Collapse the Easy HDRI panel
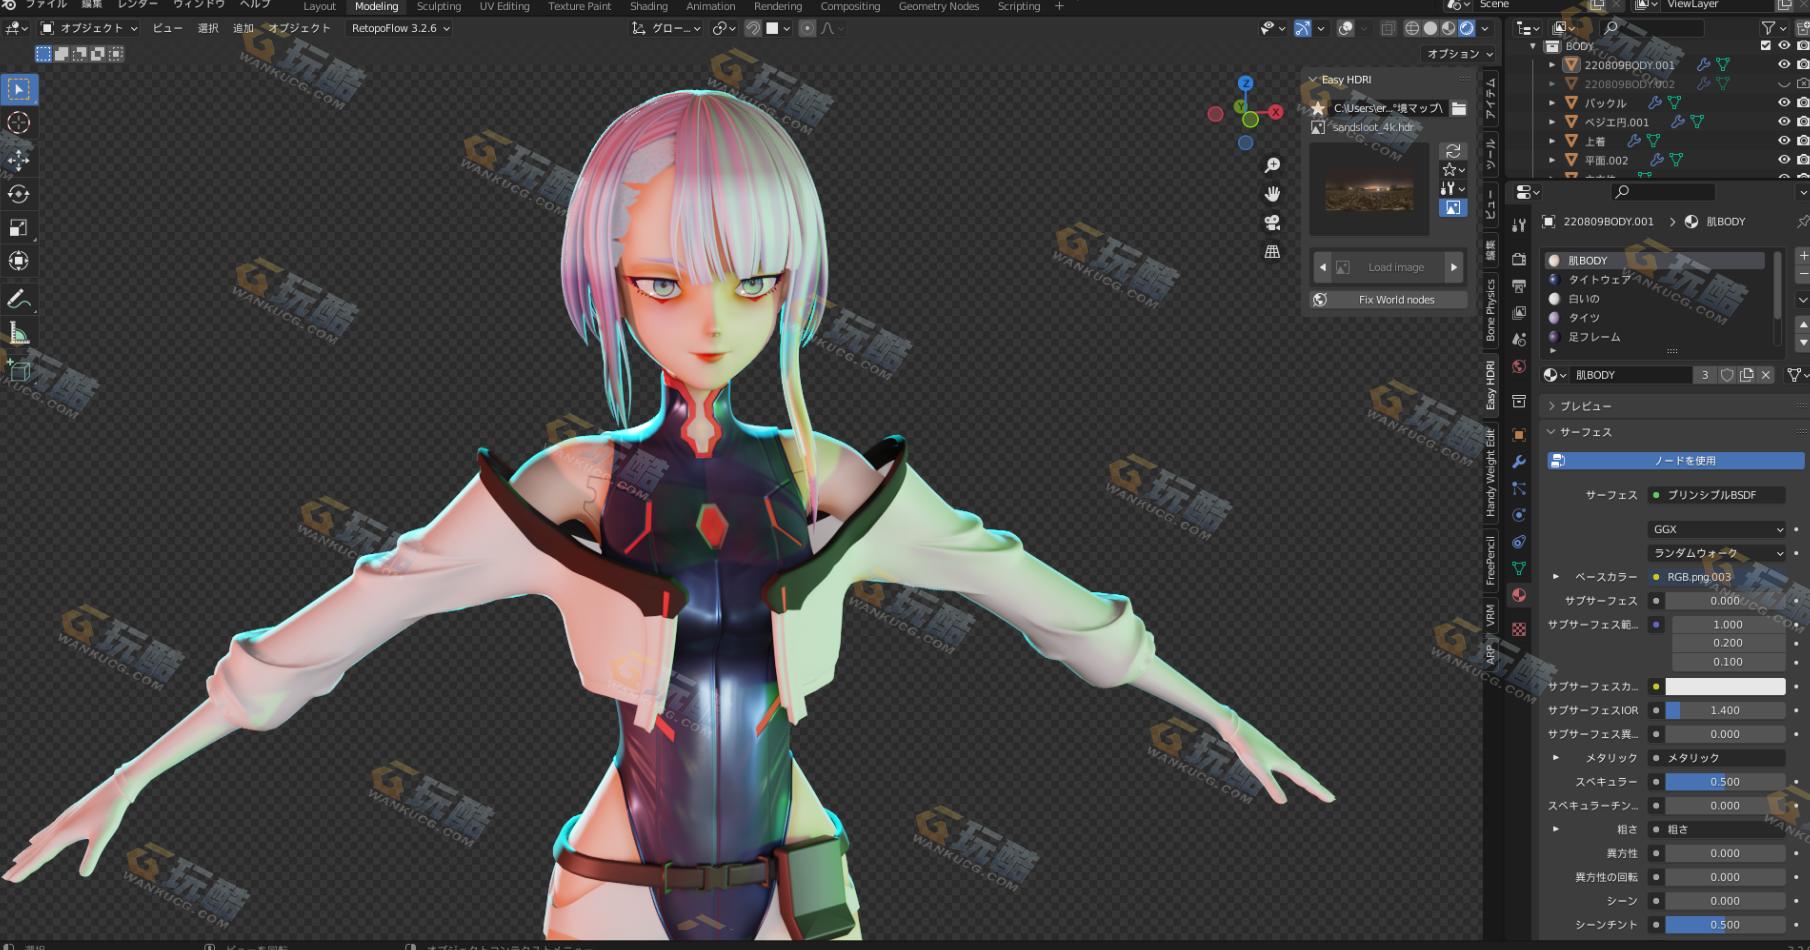This screenshot has height=950, width=1810. click(x=1314, y=80)
